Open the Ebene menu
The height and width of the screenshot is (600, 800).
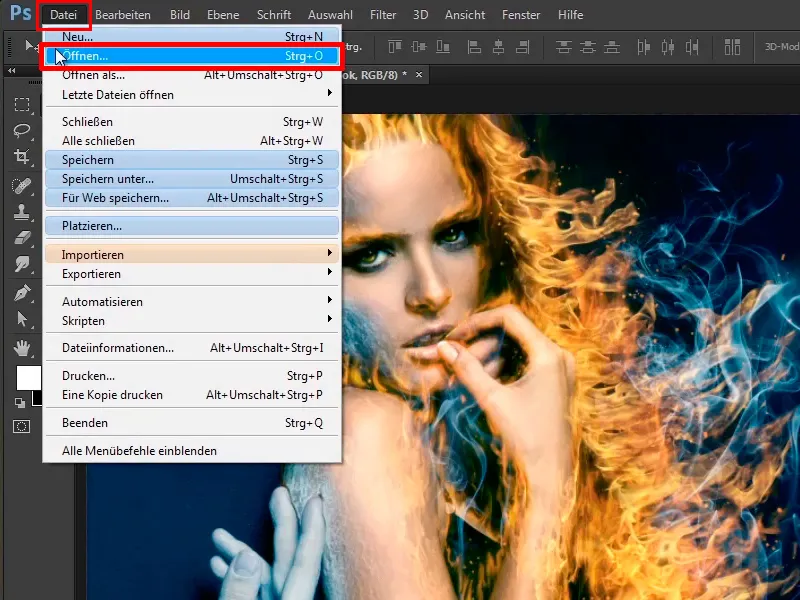pyautogui.click(x=223, y=15)
